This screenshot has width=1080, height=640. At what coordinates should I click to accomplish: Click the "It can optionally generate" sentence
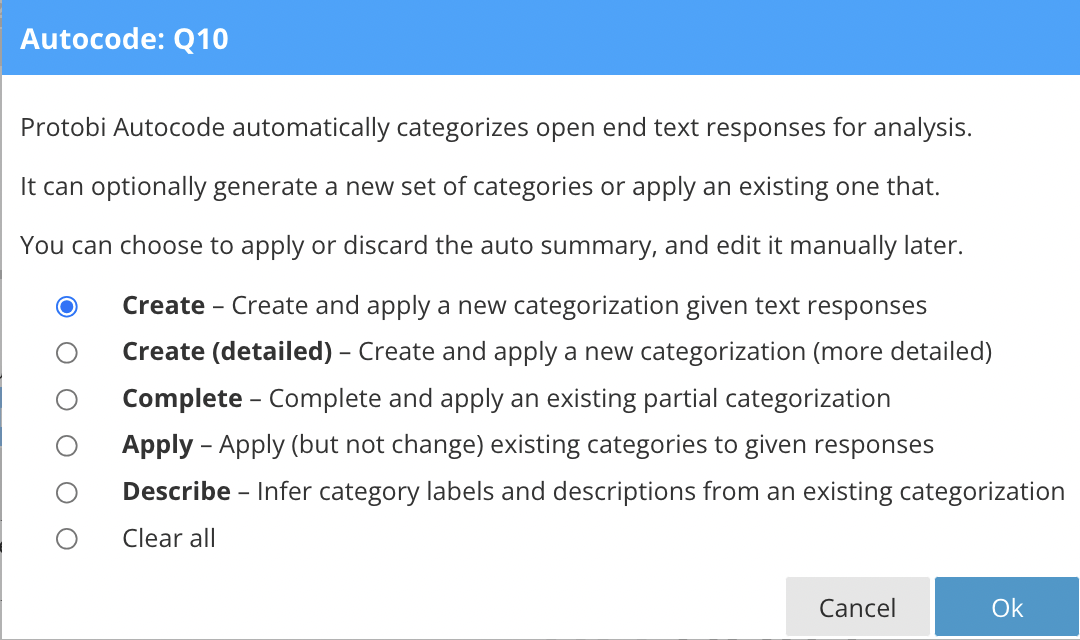pyautogui.click(x=480, y=188)
